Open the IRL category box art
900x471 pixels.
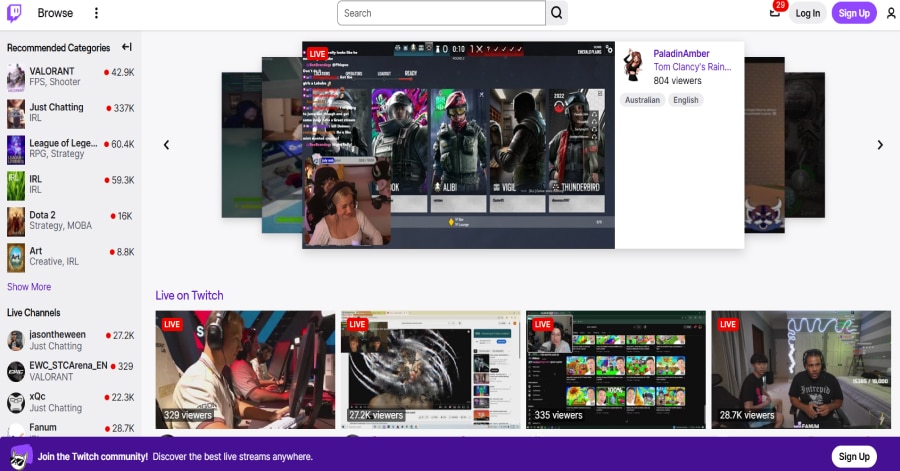pyautogui.click(x=15, y=185)
